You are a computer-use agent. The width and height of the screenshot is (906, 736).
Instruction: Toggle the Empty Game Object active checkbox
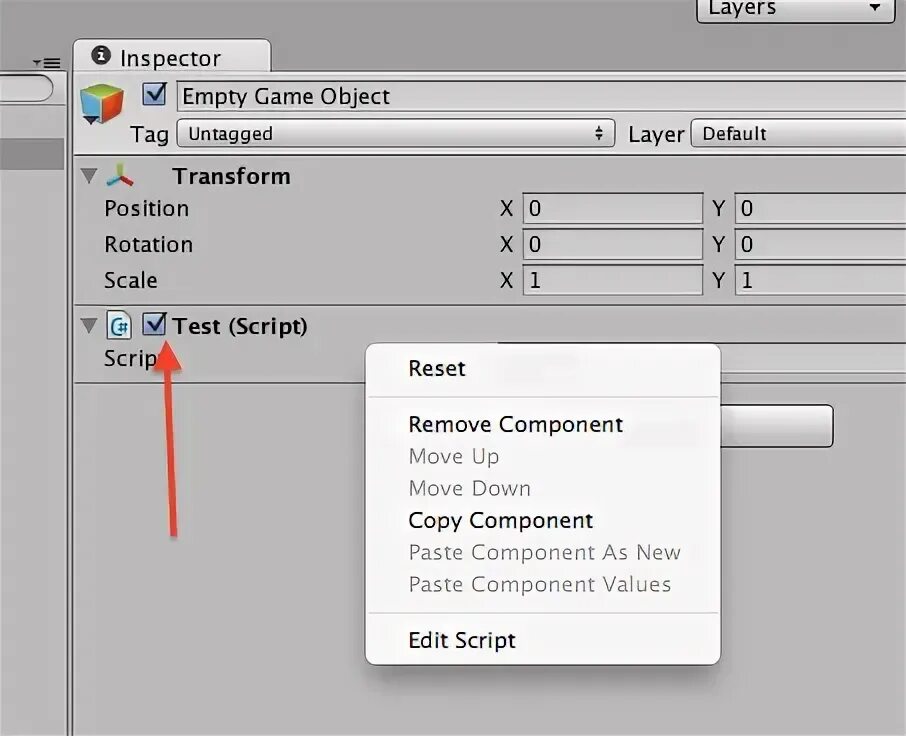tap(154, 94)
